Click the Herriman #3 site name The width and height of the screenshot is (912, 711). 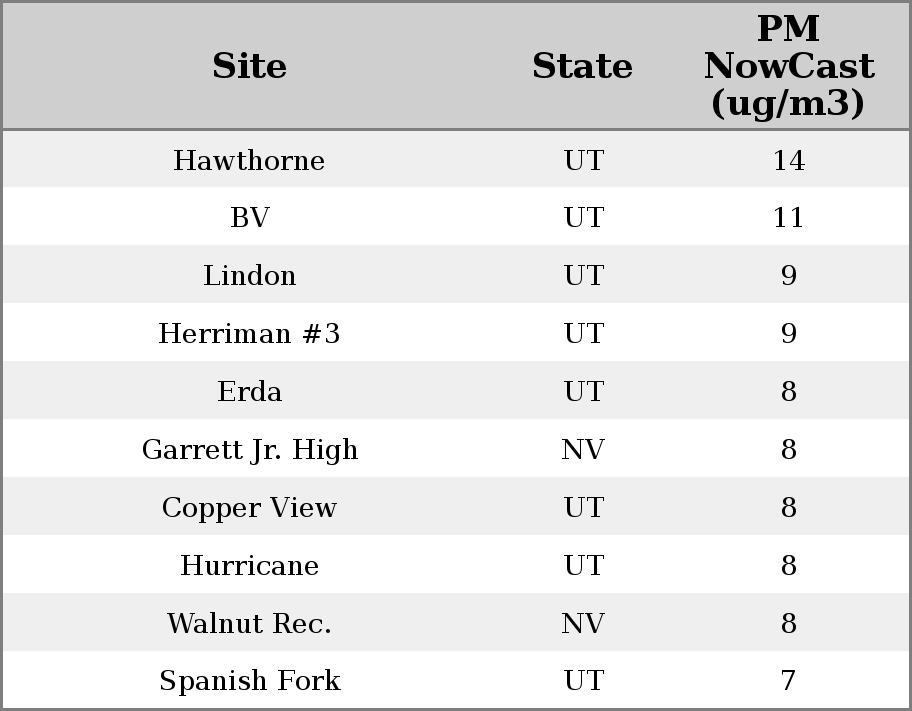click(249, 334)
